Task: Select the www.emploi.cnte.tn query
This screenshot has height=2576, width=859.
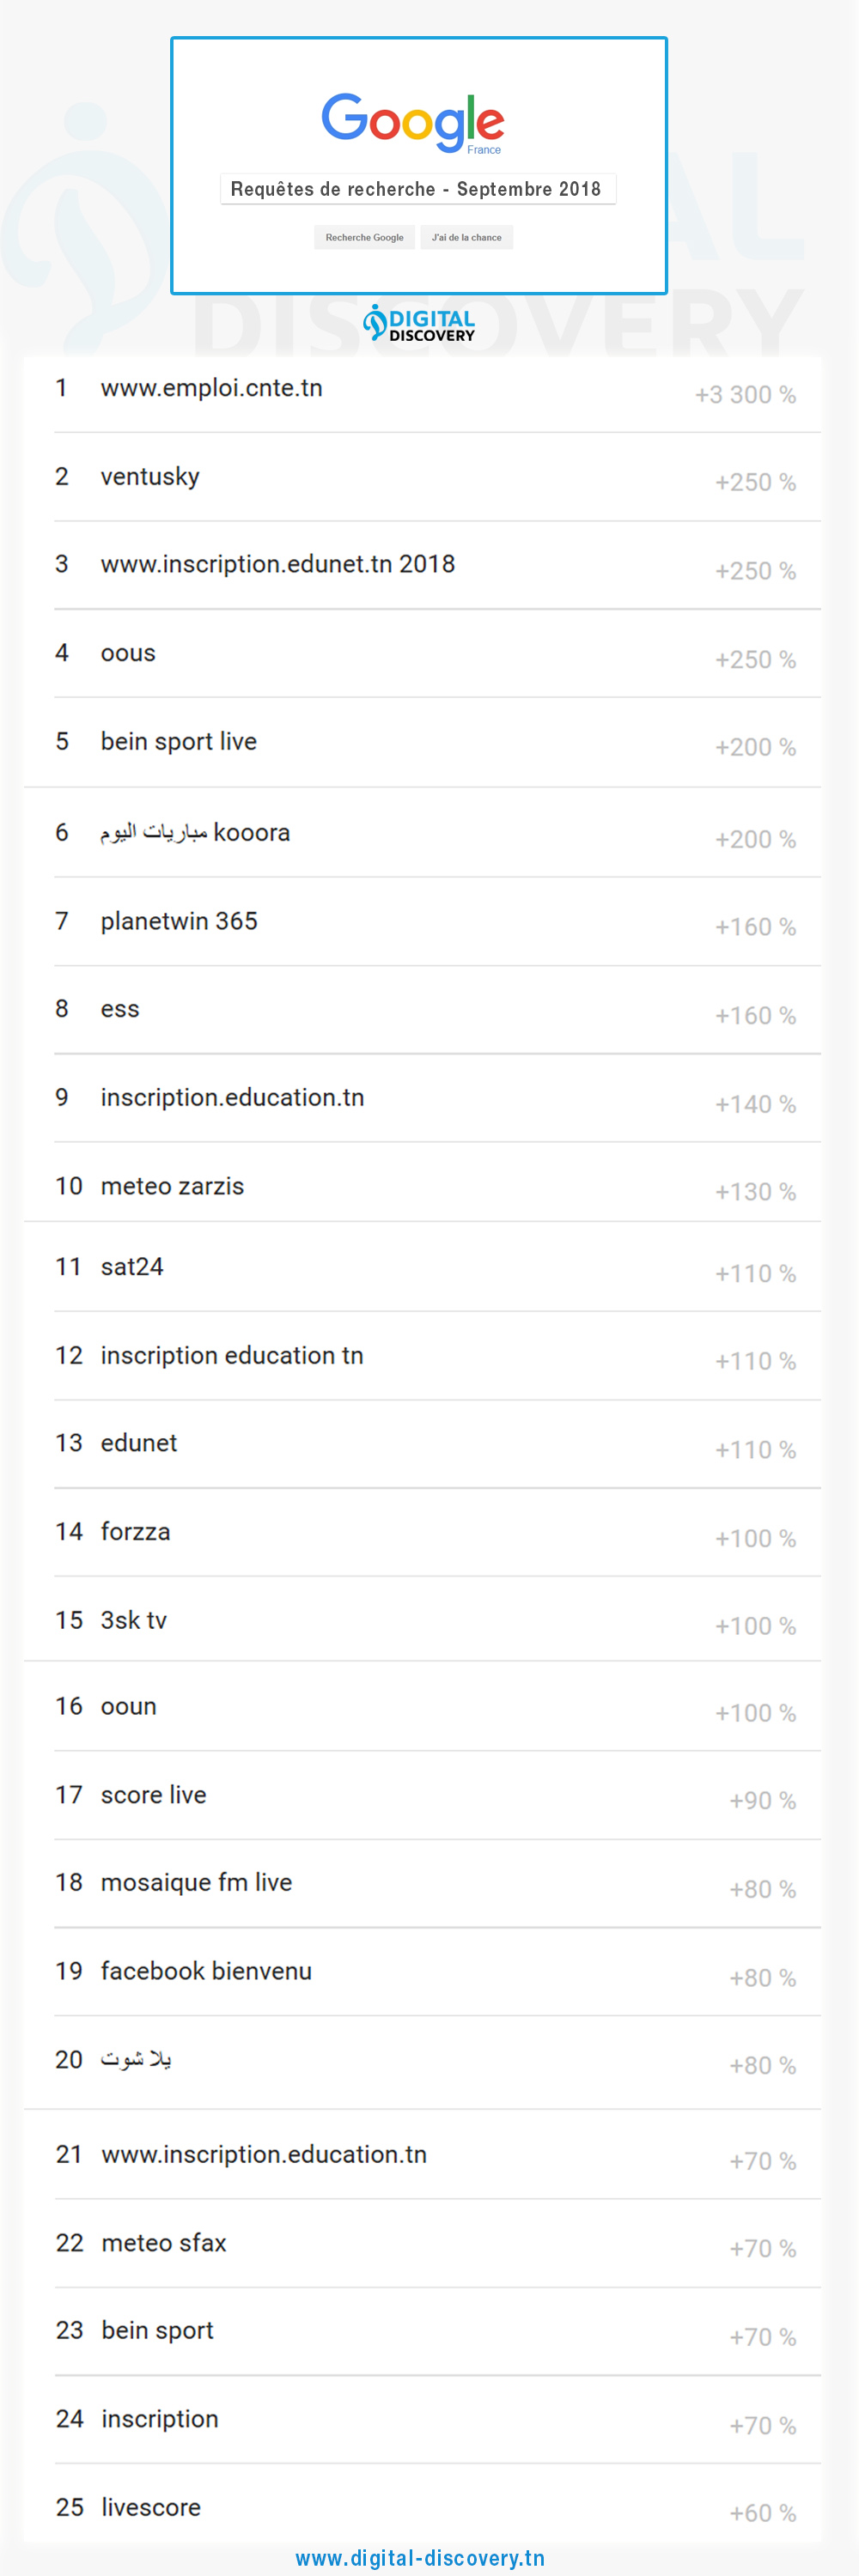Action: click(211, 388)
